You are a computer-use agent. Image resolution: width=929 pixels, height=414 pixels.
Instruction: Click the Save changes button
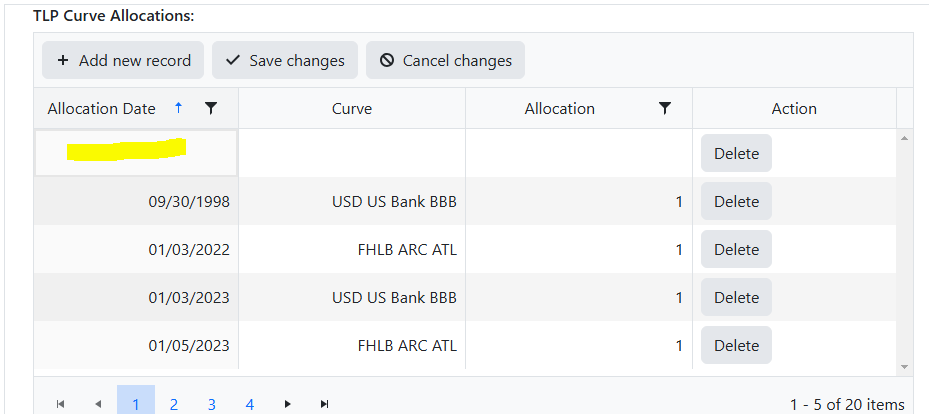pyautogui.click(x=285, y=60)
